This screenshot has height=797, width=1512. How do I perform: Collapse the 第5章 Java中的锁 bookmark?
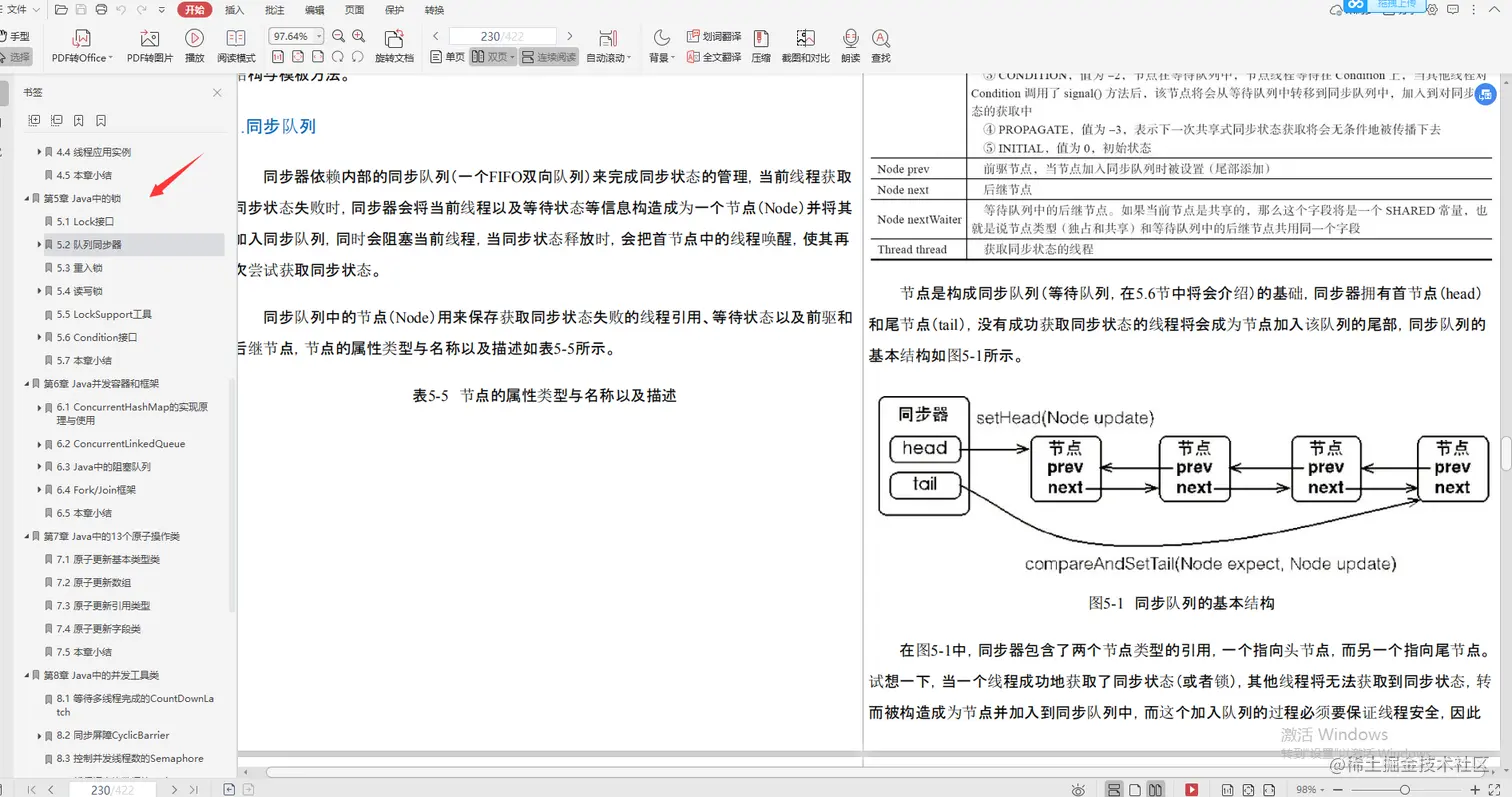pos(27,198)
